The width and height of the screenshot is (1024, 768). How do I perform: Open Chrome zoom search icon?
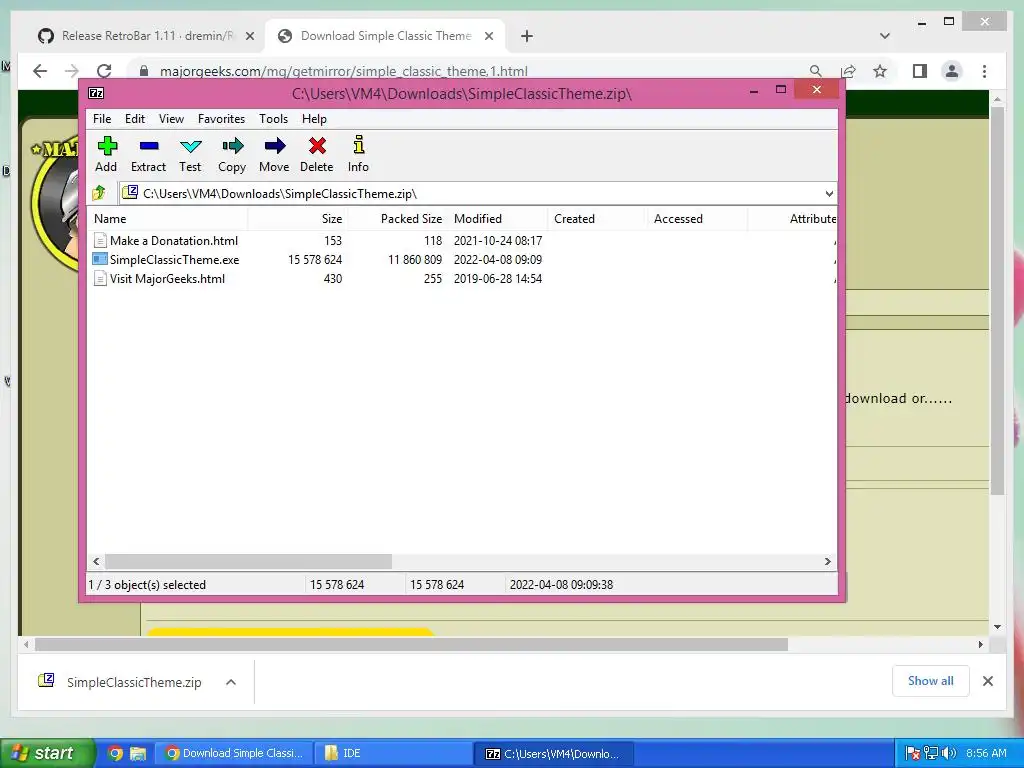[x=815, y=71]
